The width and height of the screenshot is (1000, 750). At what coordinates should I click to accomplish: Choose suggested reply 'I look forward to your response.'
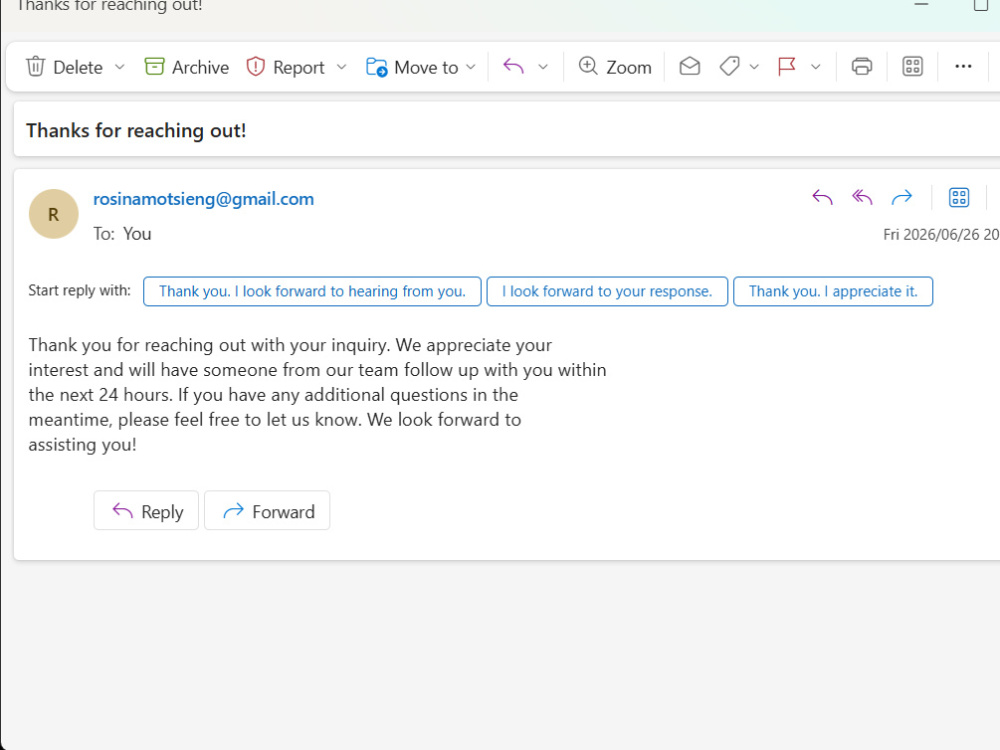(x=607, y=291)
